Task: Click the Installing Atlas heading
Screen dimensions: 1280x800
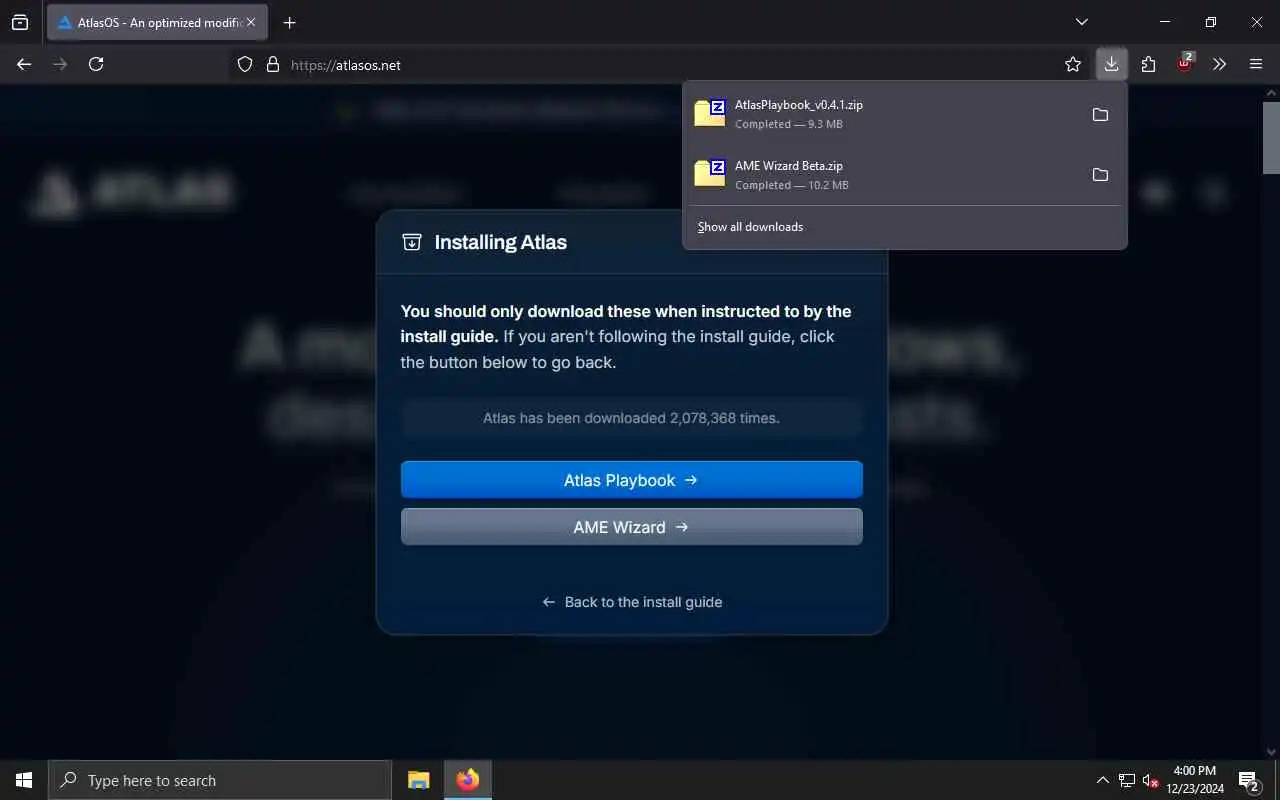Action: tap(500, 242)
